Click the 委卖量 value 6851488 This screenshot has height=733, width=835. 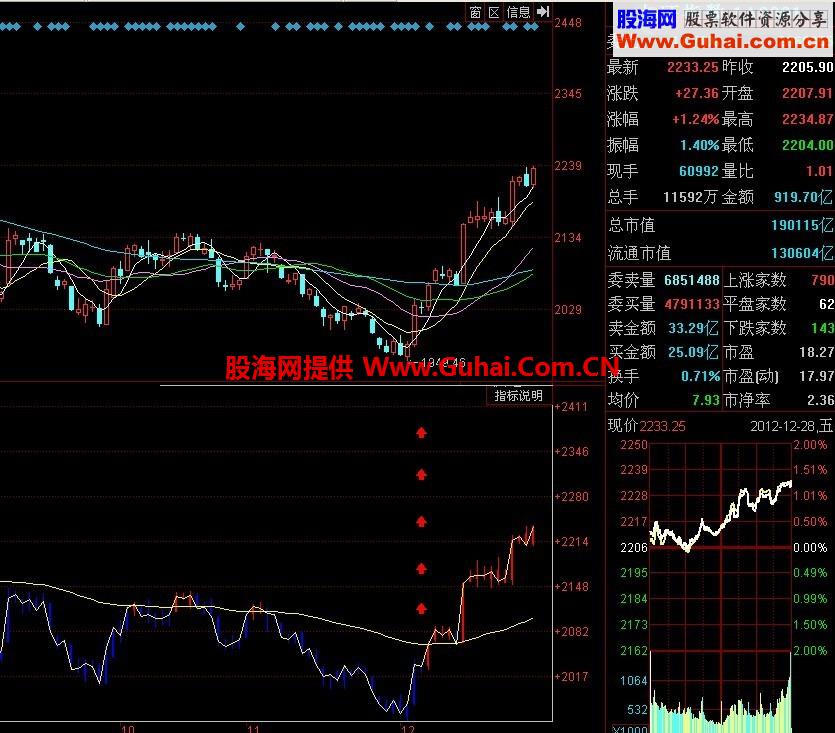pos(691,280)
